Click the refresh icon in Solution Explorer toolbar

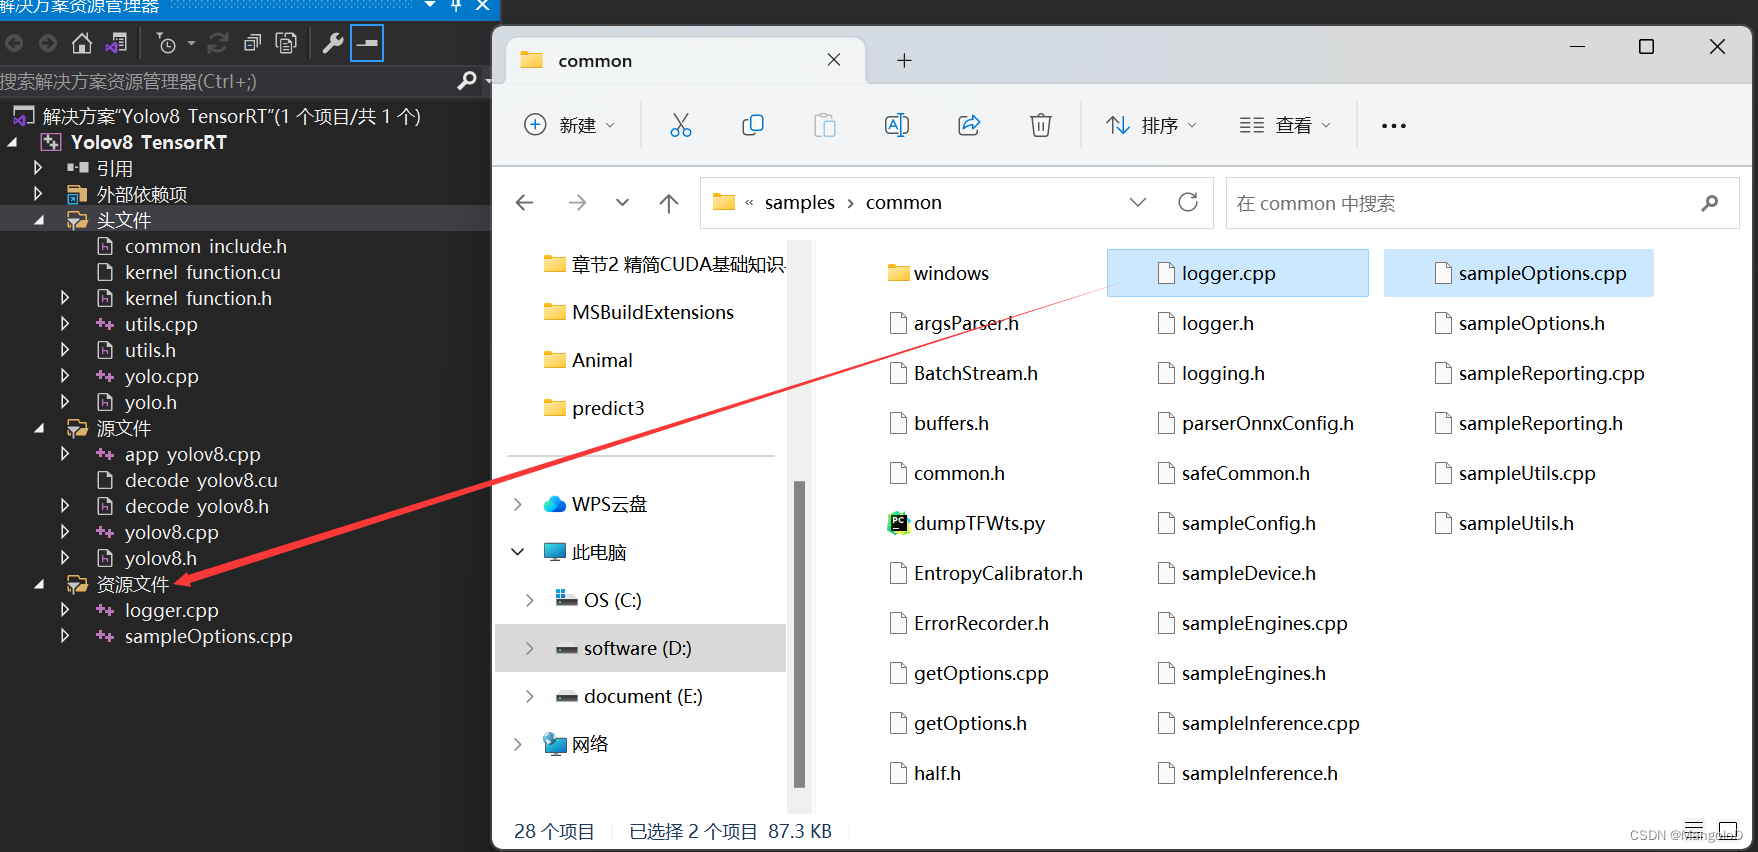218,43
